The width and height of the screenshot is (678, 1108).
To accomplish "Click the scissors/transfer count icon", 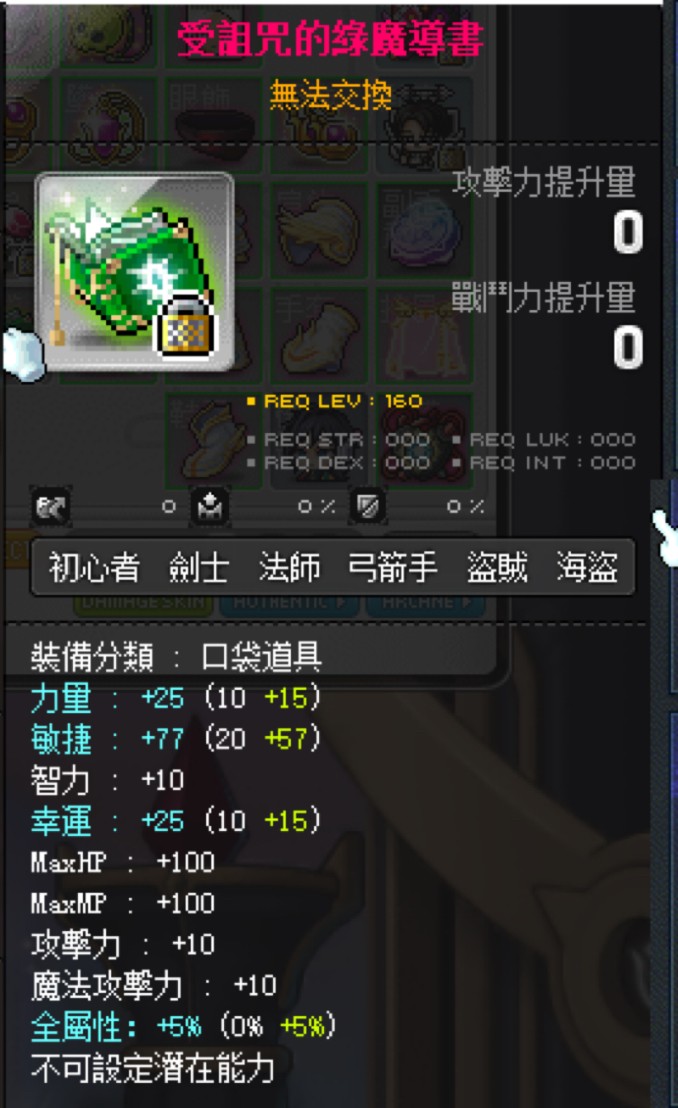I will tap(51, 507).
